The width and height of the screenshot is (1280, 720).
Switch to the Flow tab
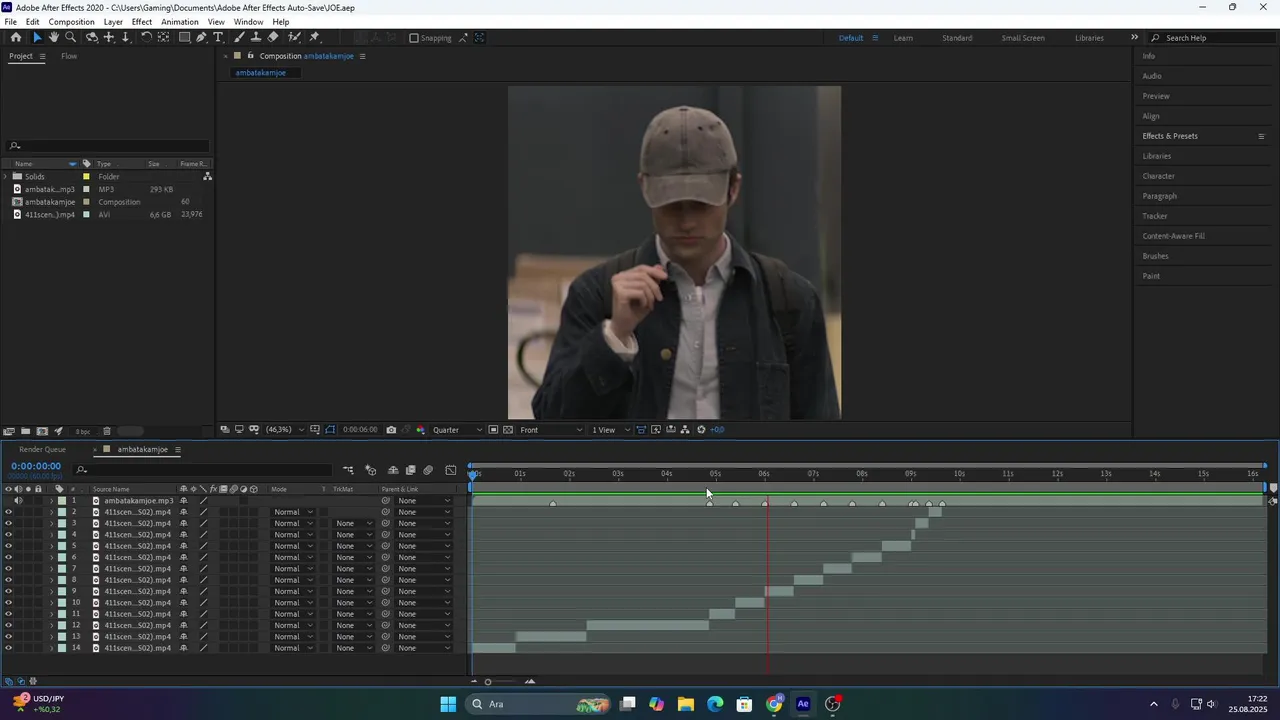(x=69, y=56)
